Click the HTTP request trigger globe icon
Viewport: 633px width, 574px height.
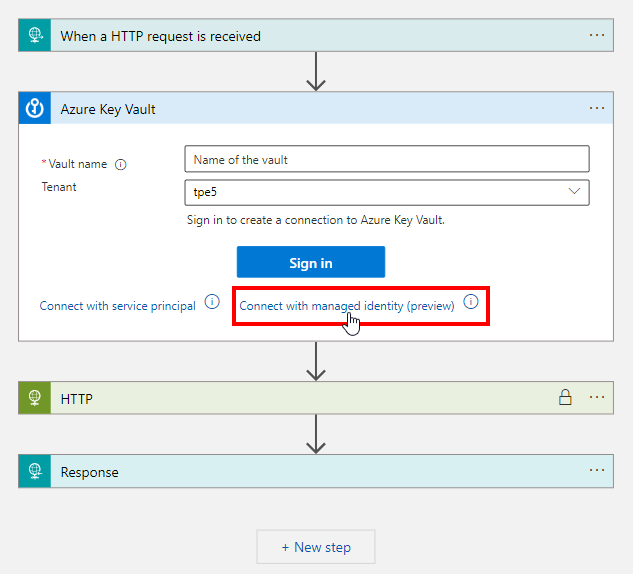[34, 36]
